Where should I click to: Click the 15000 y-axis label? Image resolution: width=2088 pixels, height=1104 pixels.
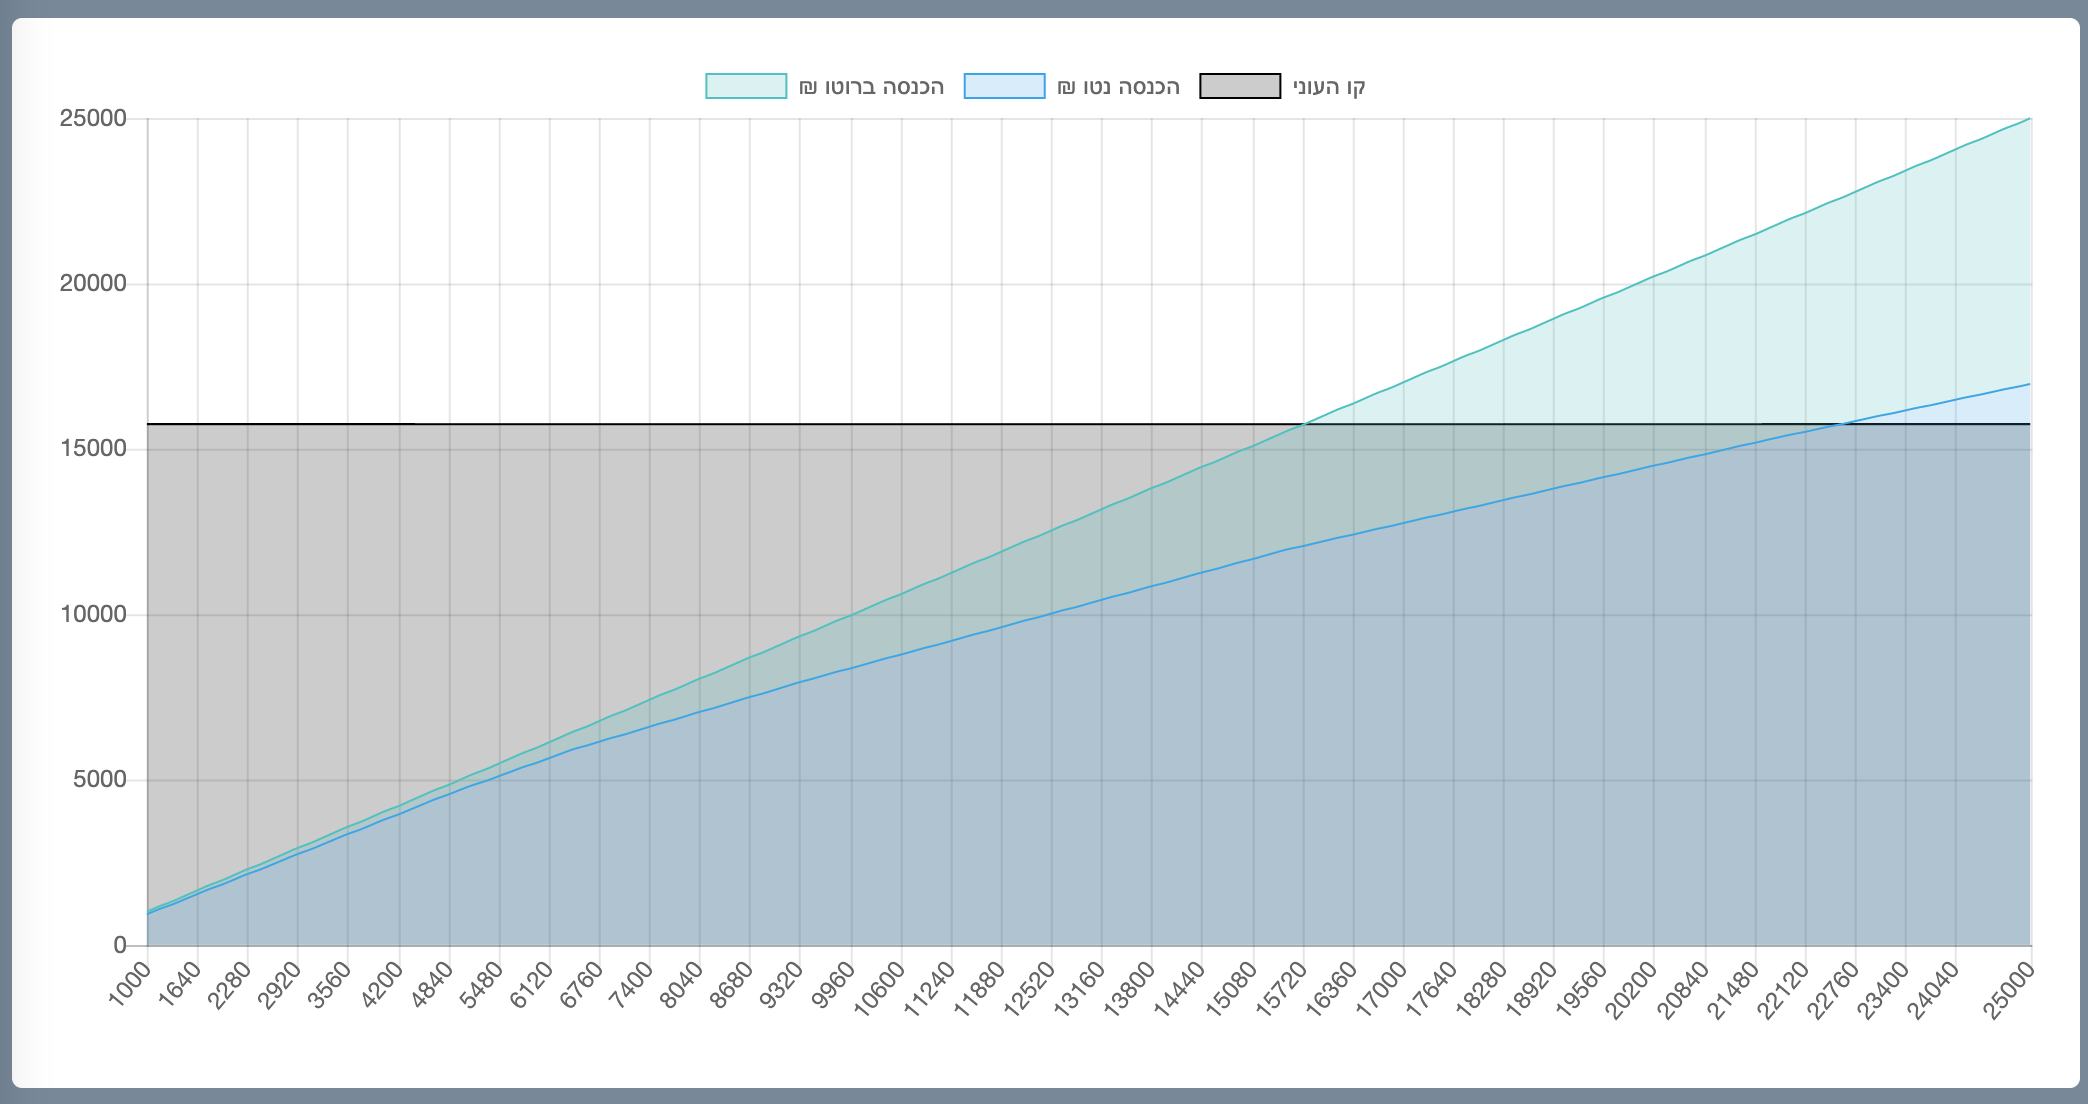tap(94, 449)
